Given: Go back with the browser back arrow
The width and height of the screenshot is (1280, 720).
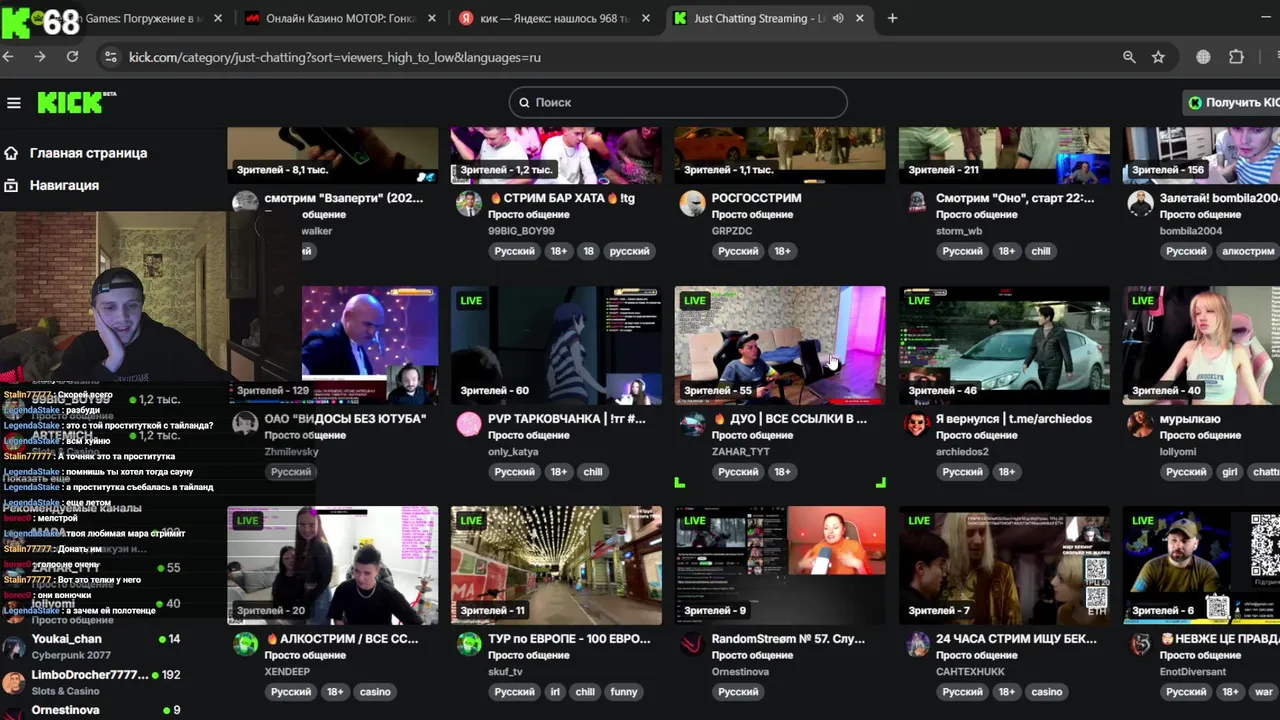Looking at the screenshot, I should [x=9, y=57].
